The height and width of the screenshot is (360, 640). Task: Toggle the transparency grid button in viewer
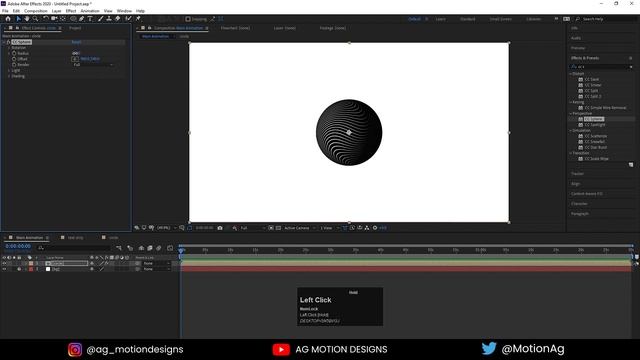pyautogui.click(x=278, y=228)
